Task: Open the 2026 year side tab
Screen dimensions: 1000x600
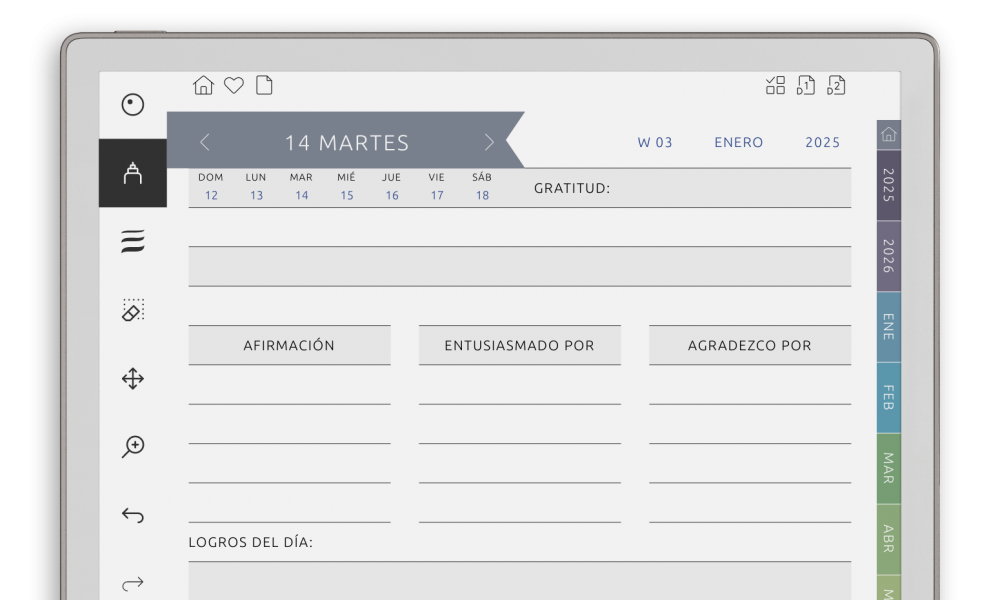Action: [888, 256]
